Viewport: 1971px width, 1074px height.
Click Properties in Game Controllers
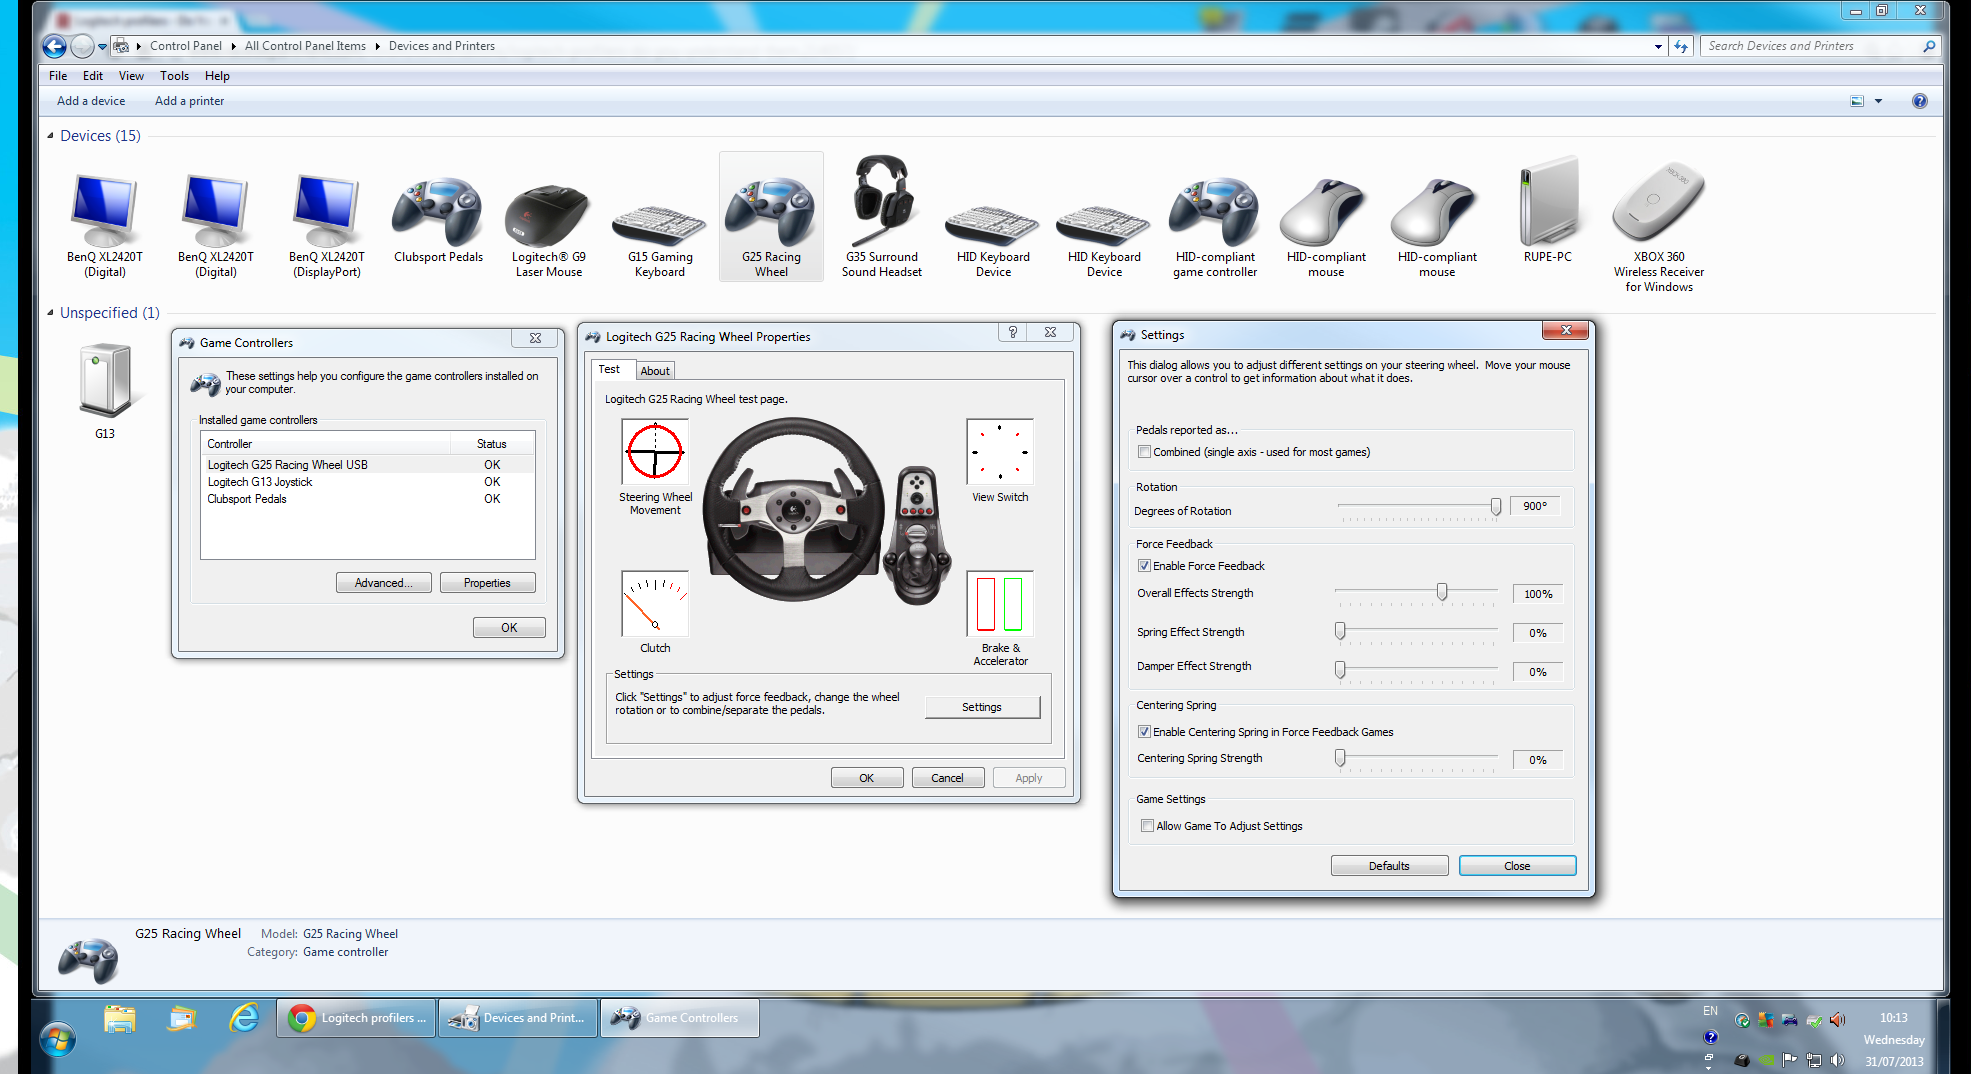click(487, 583)
